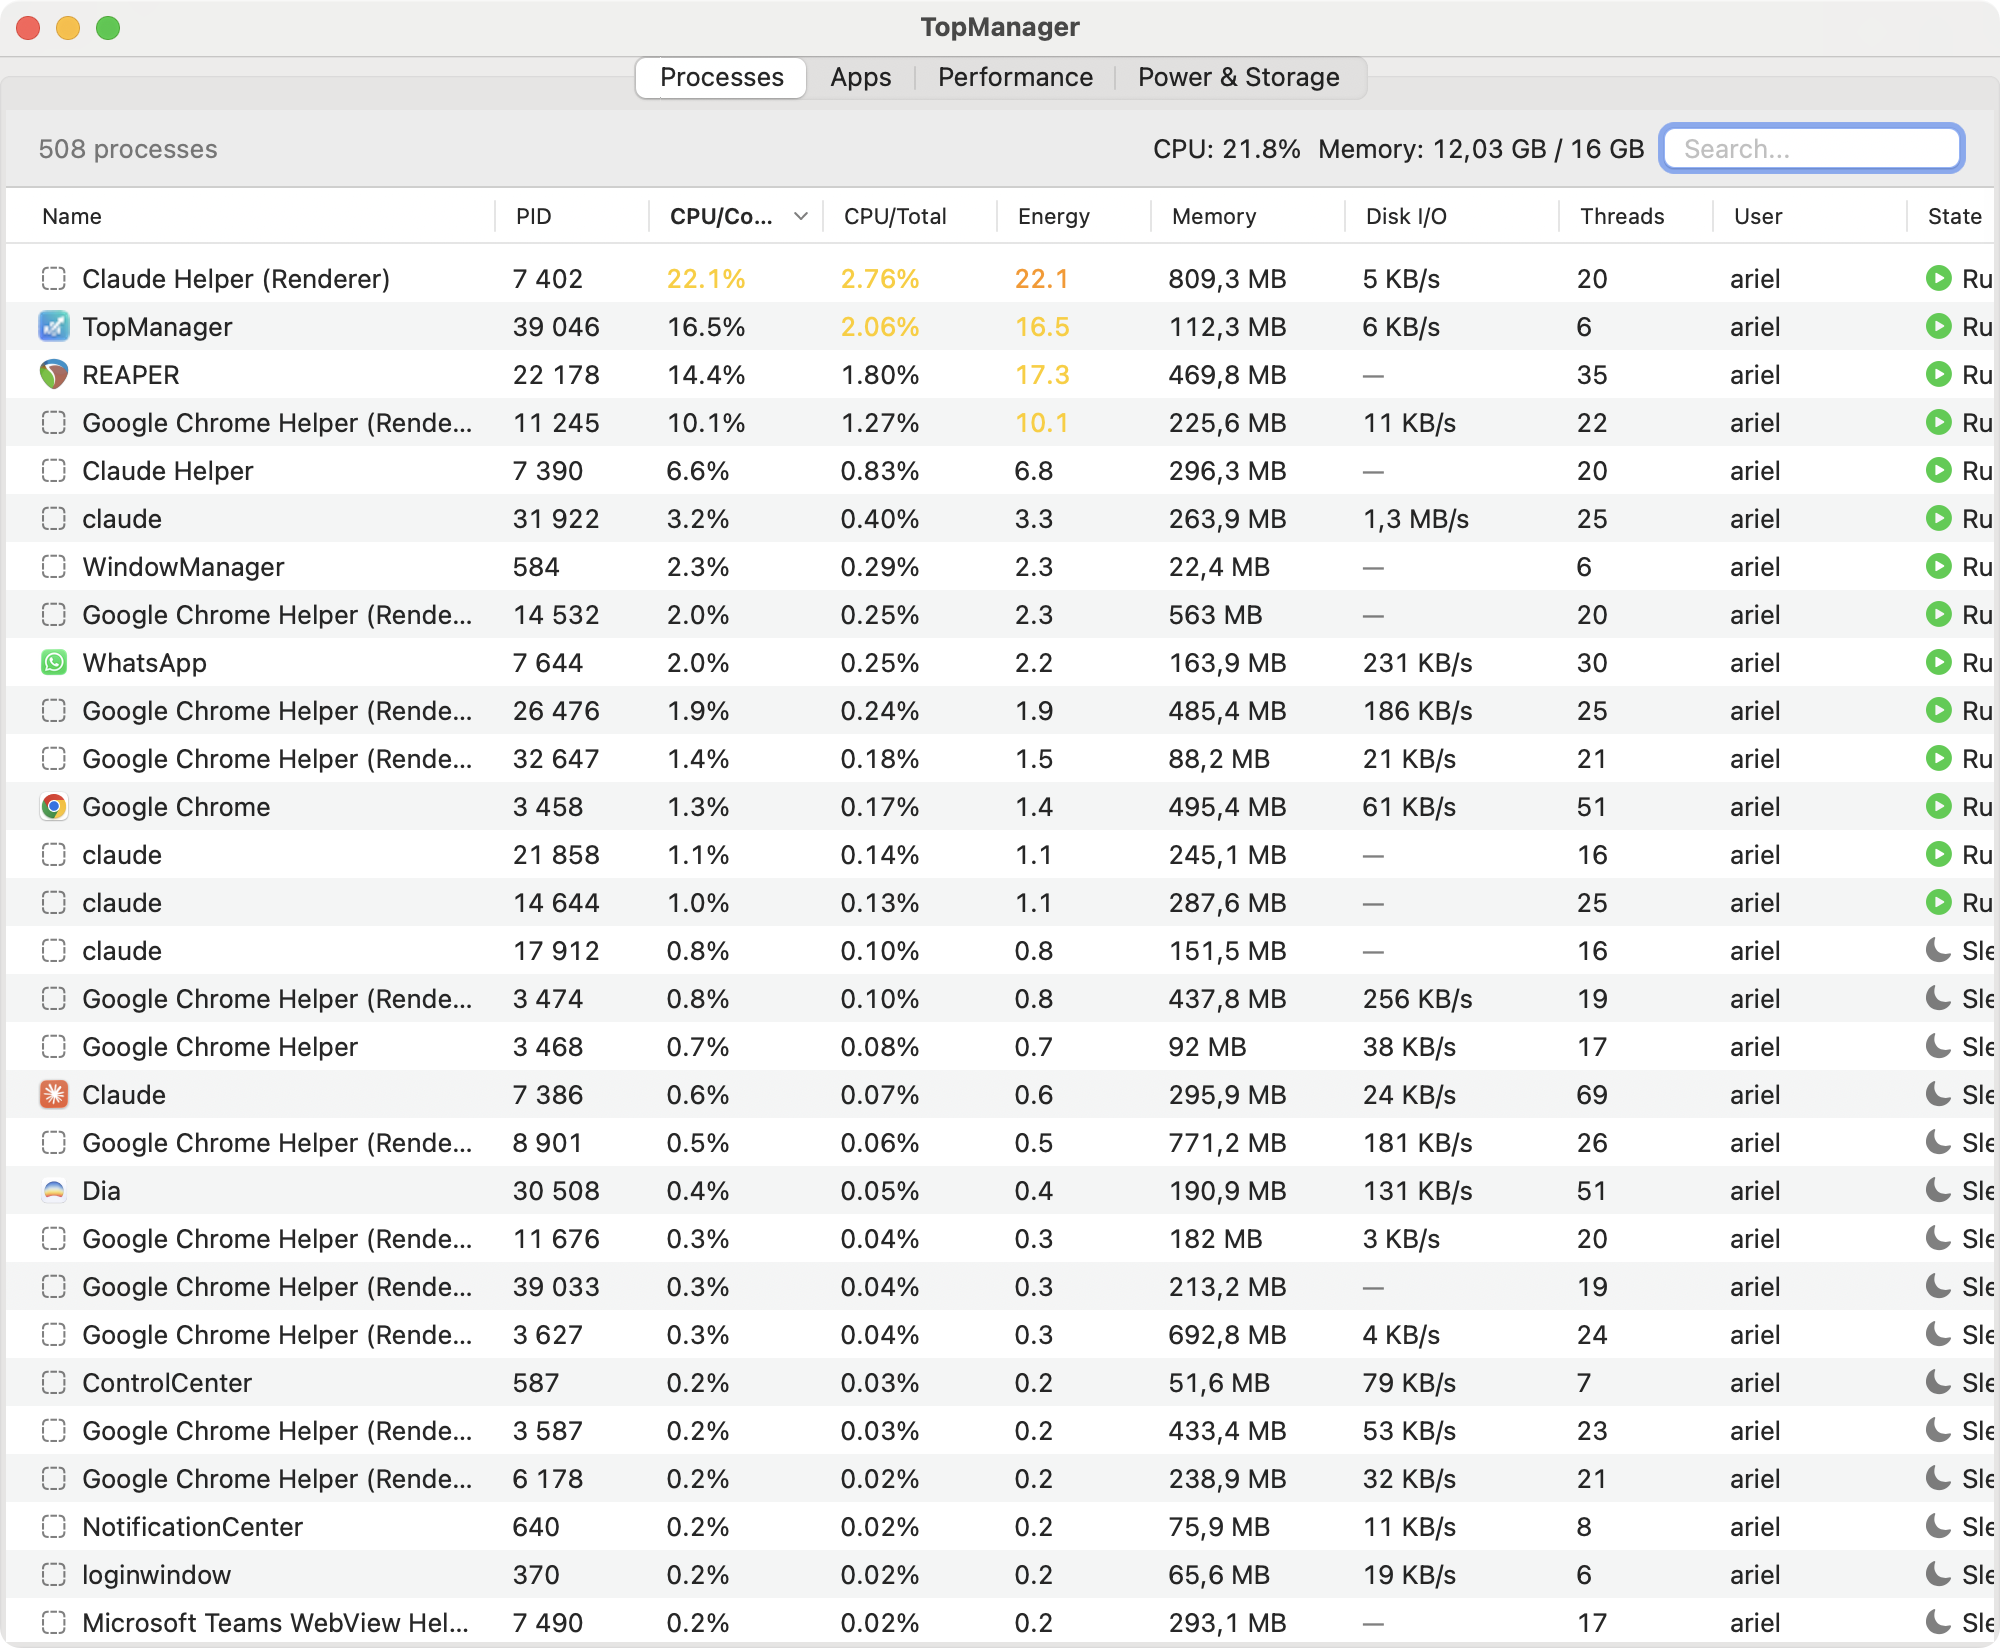Switch to the Apps tab
Image resolution: width=2000 pixels, height=1648 pixels.
(861, 77)
